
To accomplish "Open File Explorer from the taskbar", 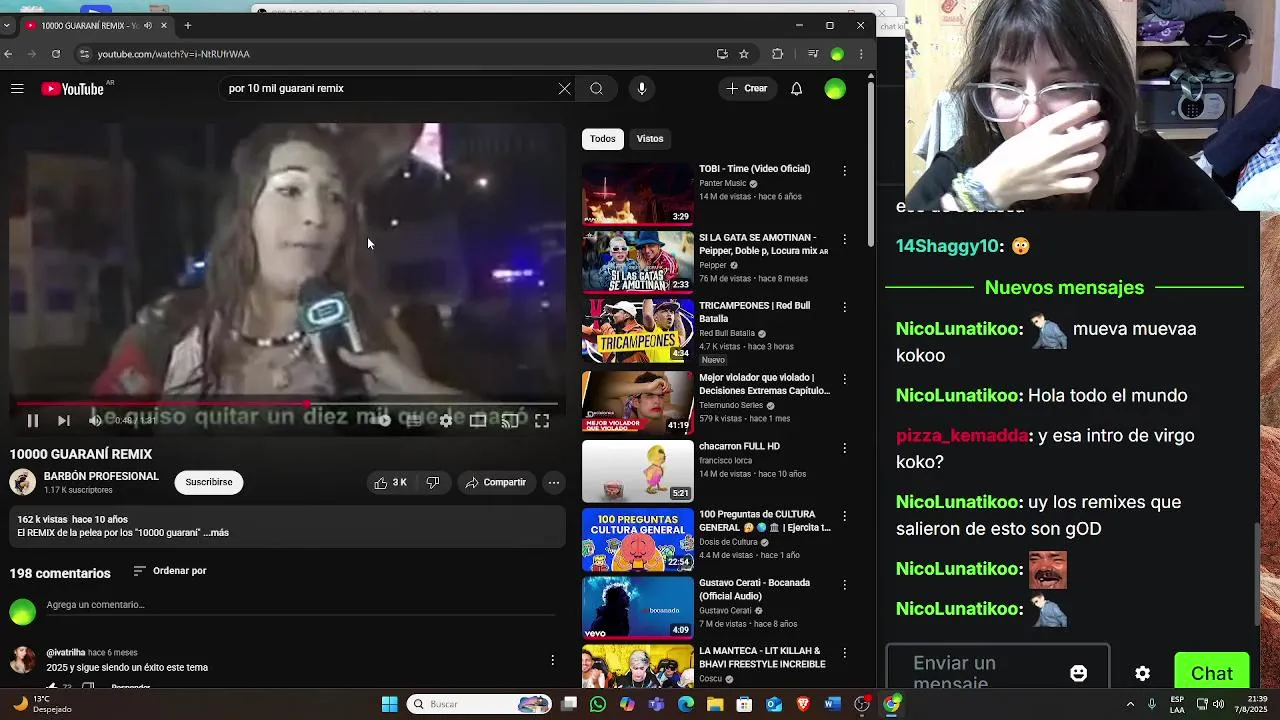I will (715, 704).
